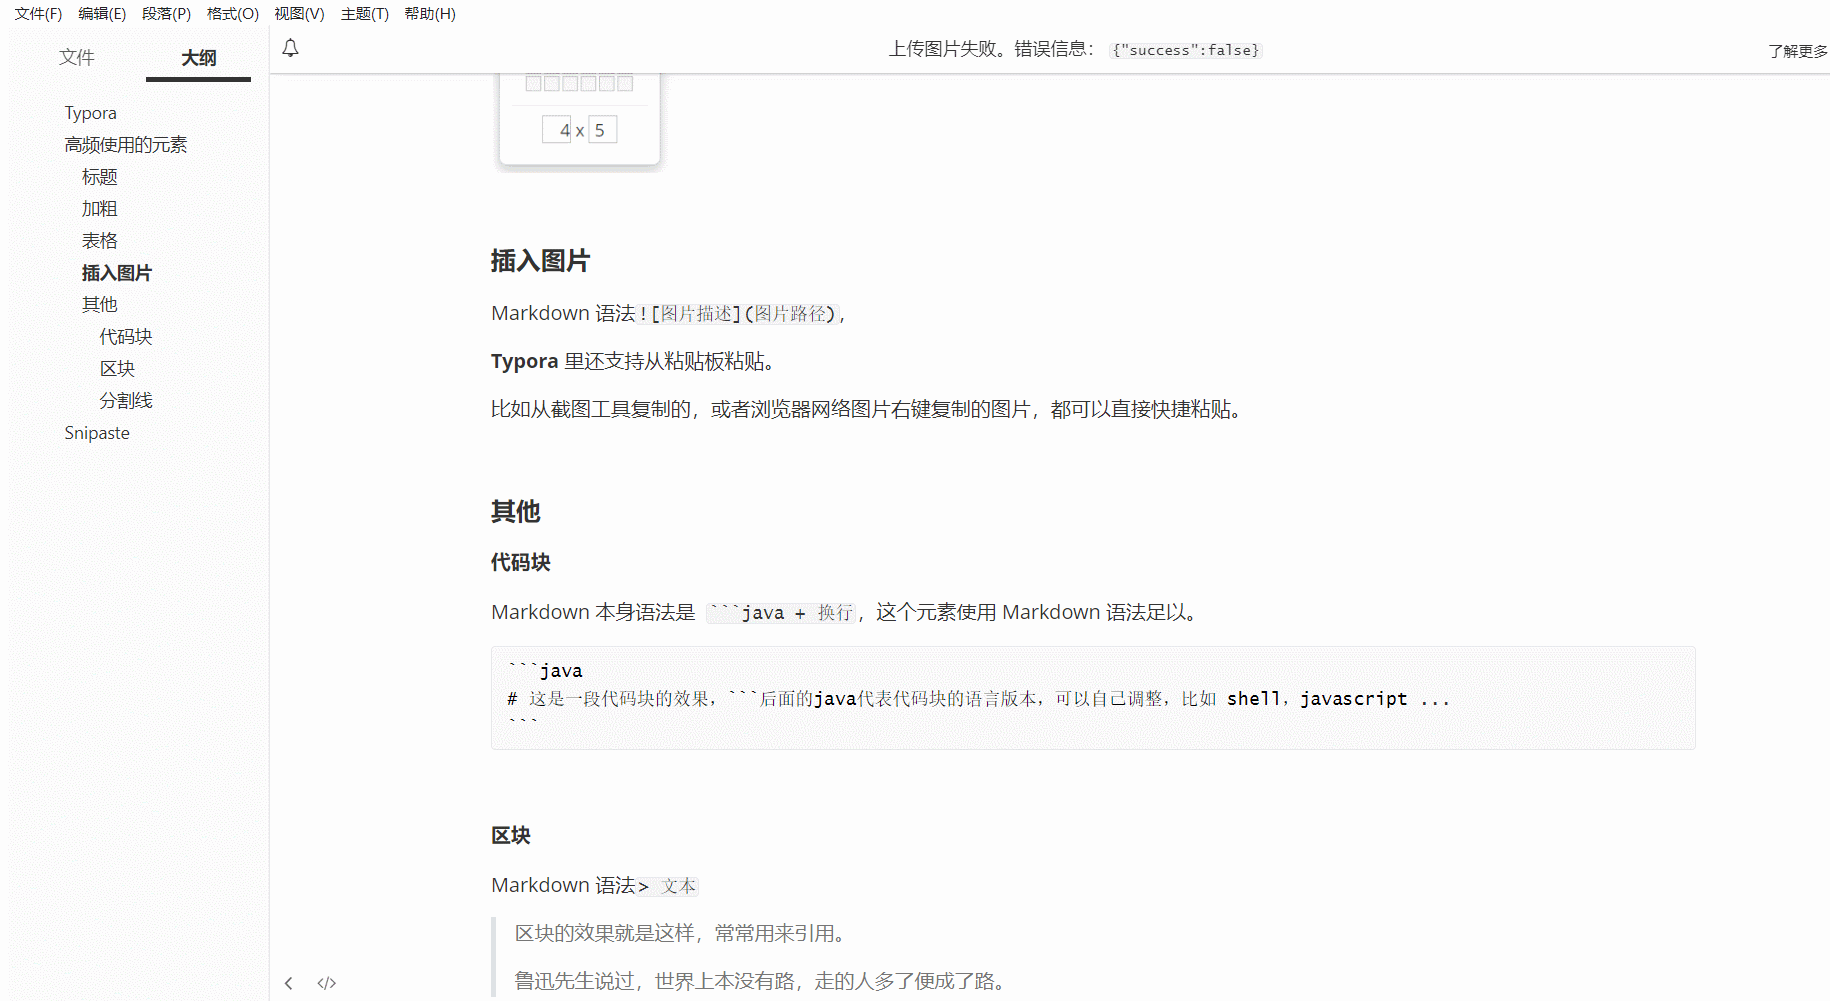Click the 代码块 subheading in document

point(520,562)
